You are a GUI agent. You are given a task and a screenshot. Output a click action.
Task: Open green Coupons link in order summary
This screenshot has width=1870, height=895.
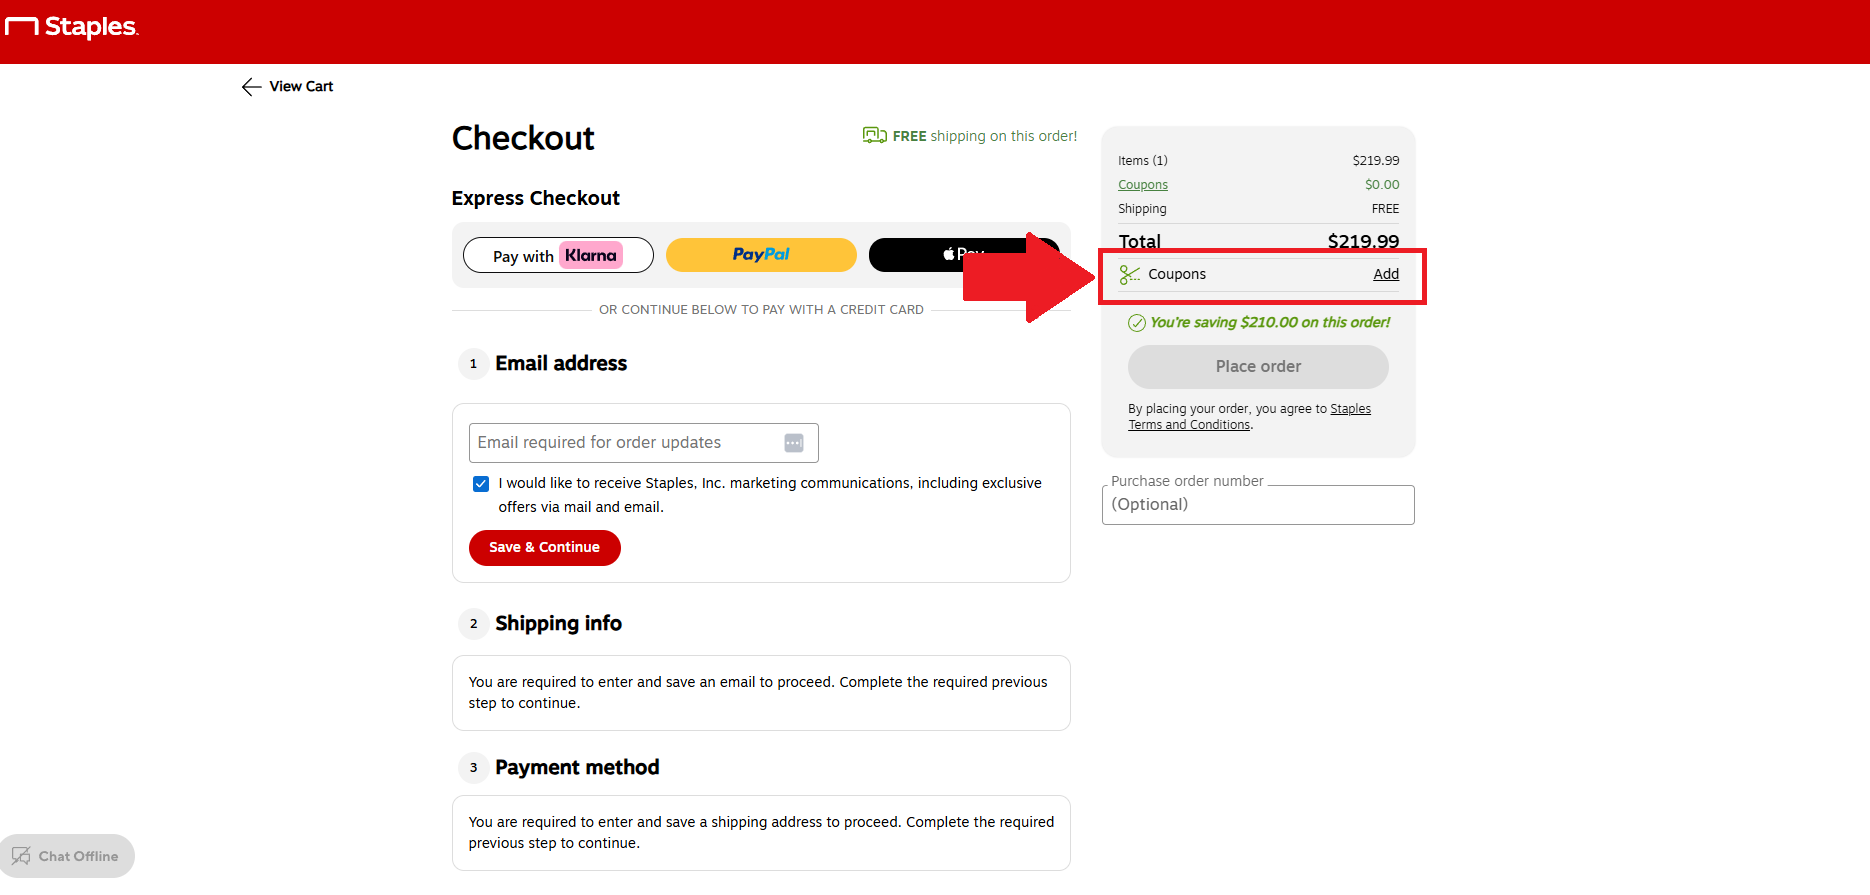pos(1143,185)
